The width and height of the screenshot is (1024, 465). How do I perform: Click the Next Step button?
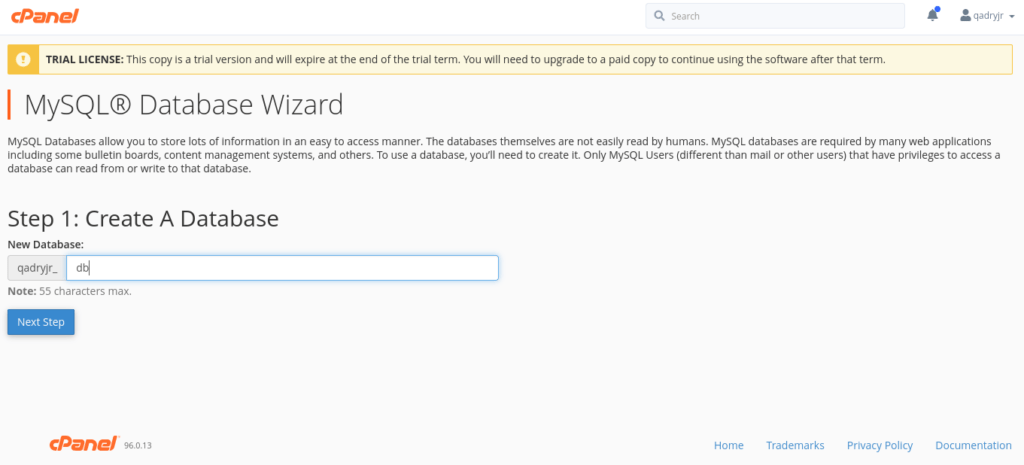pos(41,322)
